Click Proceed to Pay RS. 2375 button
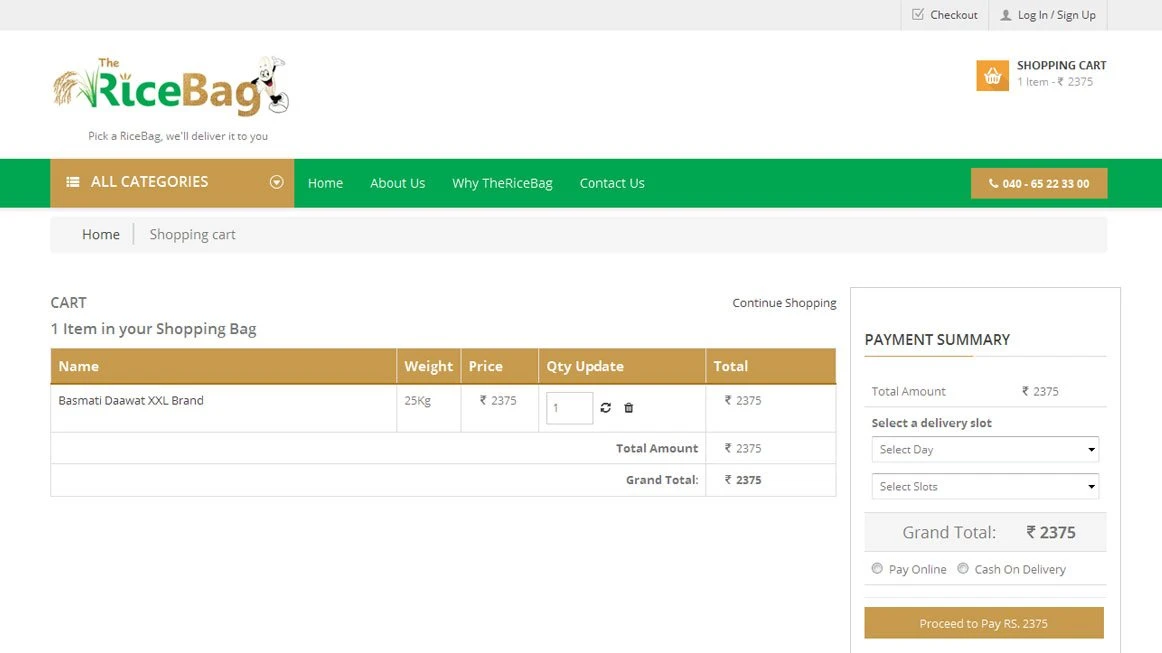Image resolution: width=1162 pixels, height=653 pixels. 984,623
